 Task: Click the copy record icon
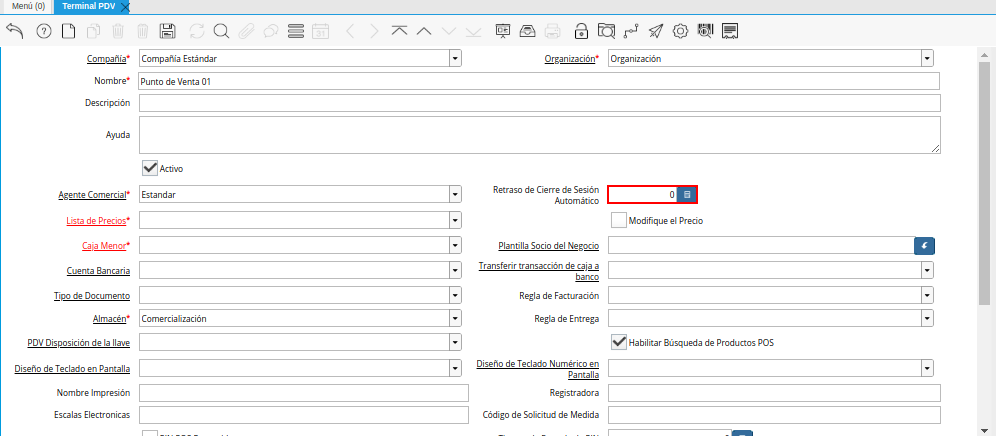[x=93, y=31]
